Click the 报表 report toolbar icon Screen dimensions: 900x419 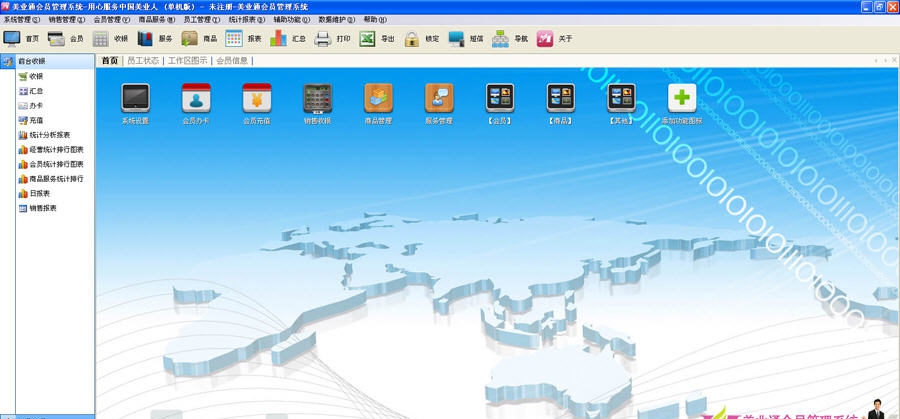coord(234,38)
